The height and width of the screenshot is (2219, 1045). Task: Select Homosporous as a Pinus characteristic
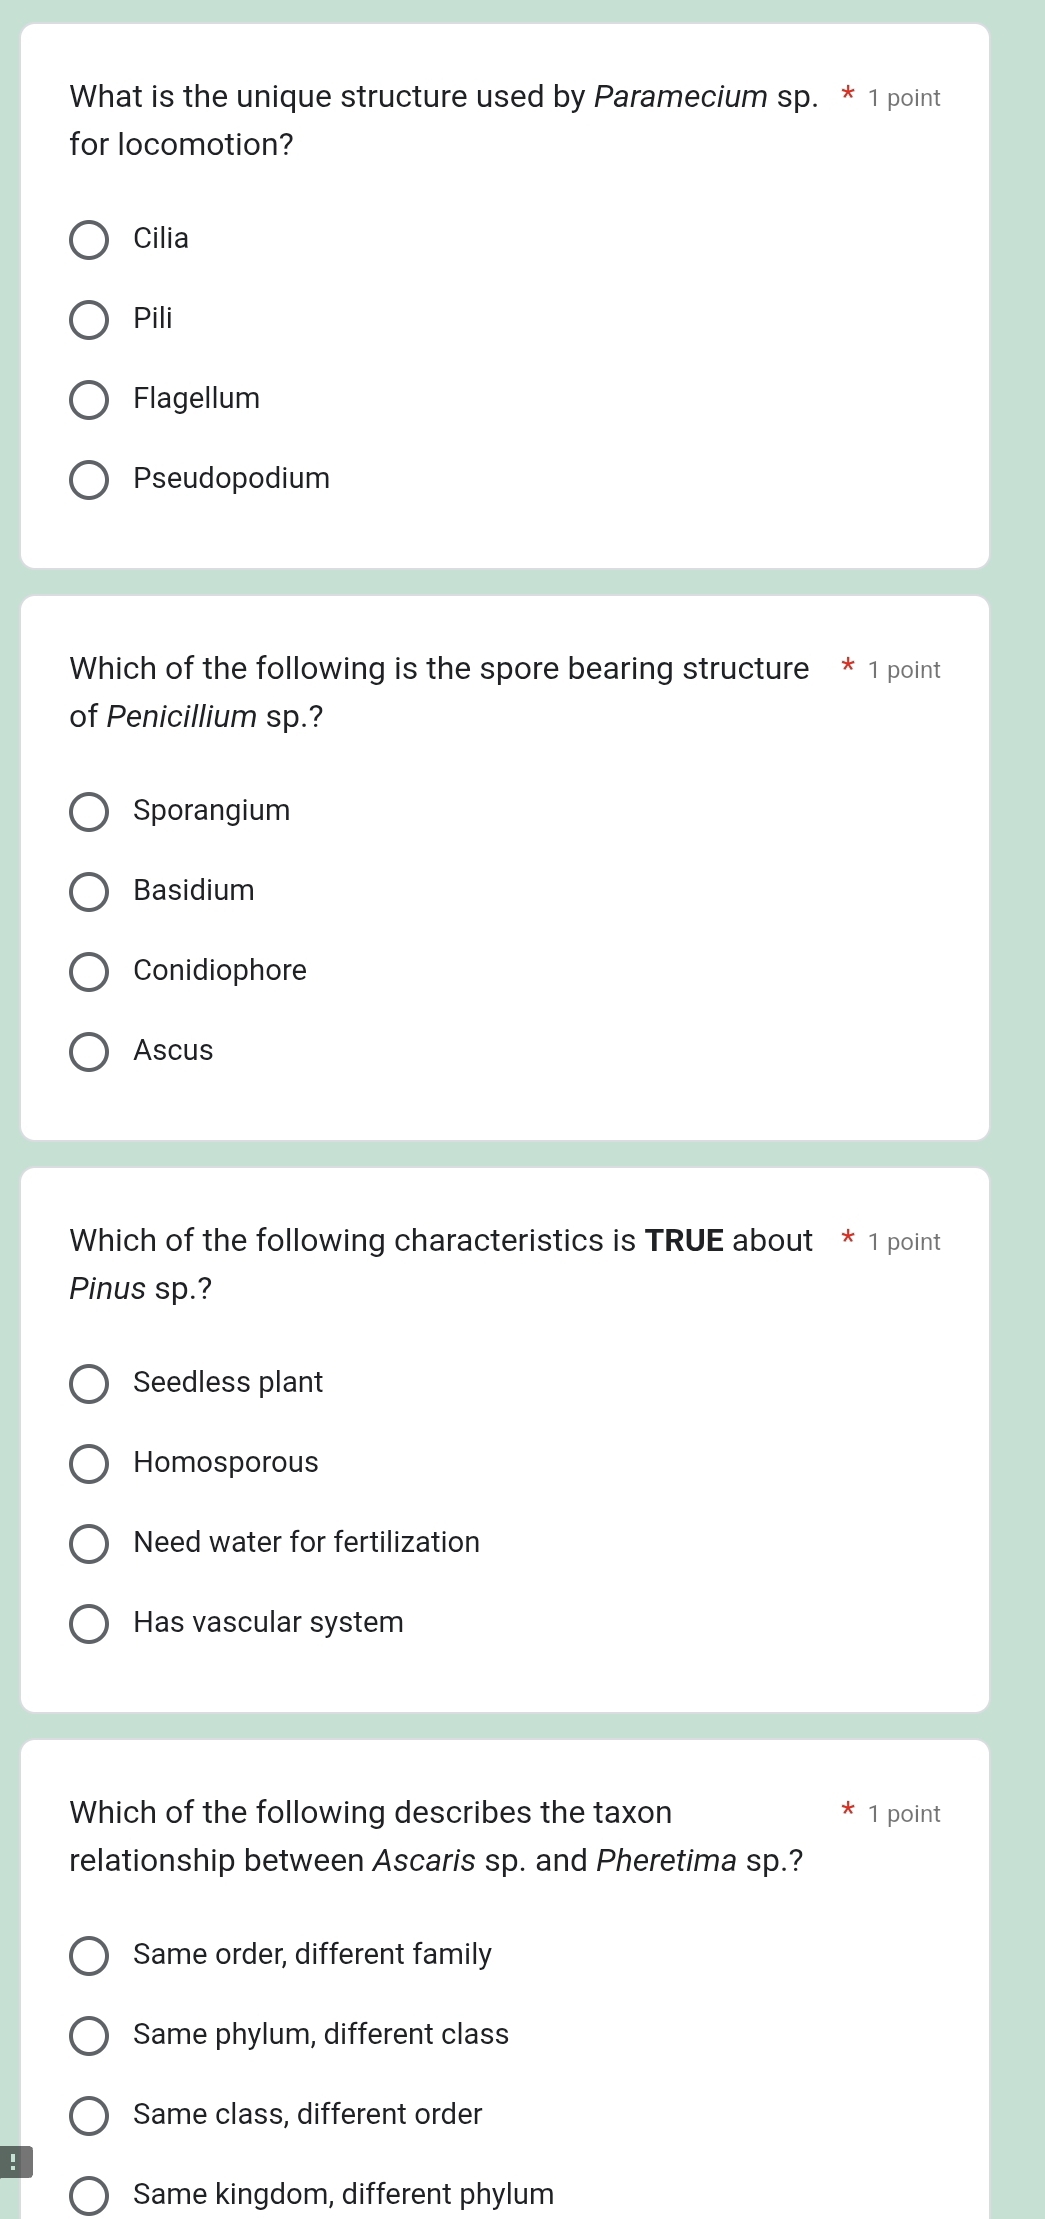click(x=90, y=1463)
